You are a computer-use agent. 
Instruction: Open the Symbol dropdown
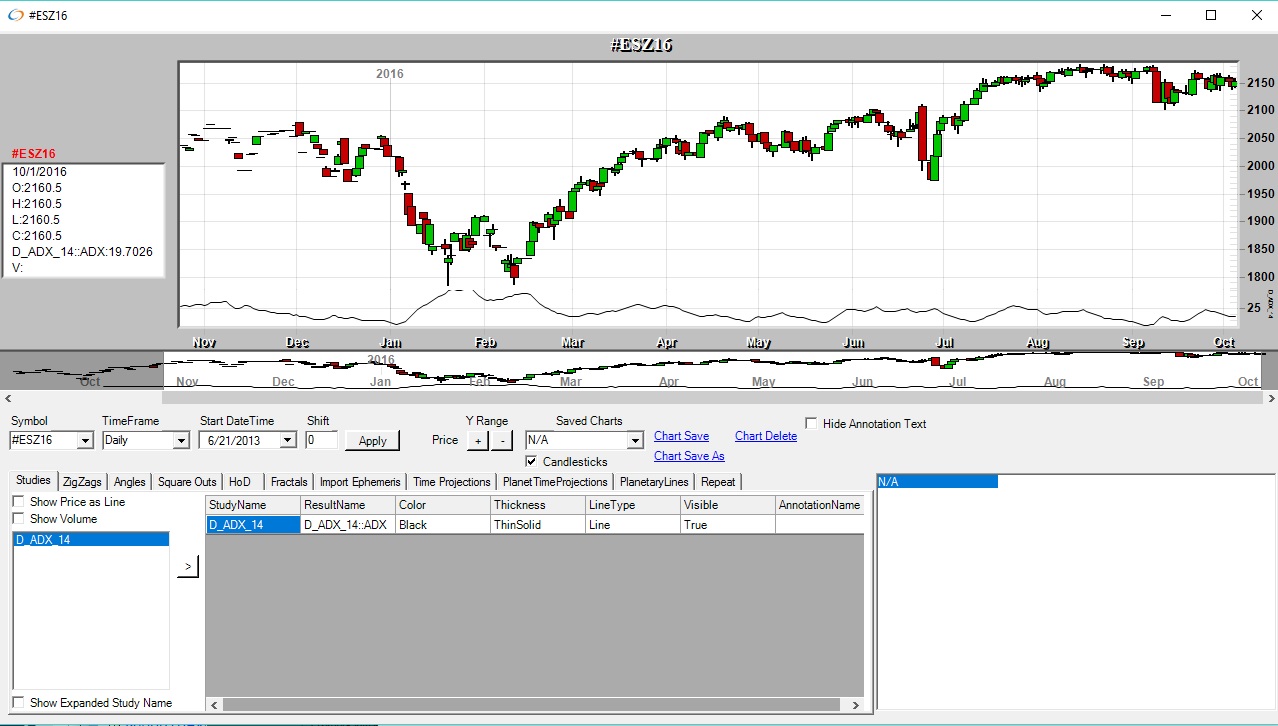tap(84, 440)
